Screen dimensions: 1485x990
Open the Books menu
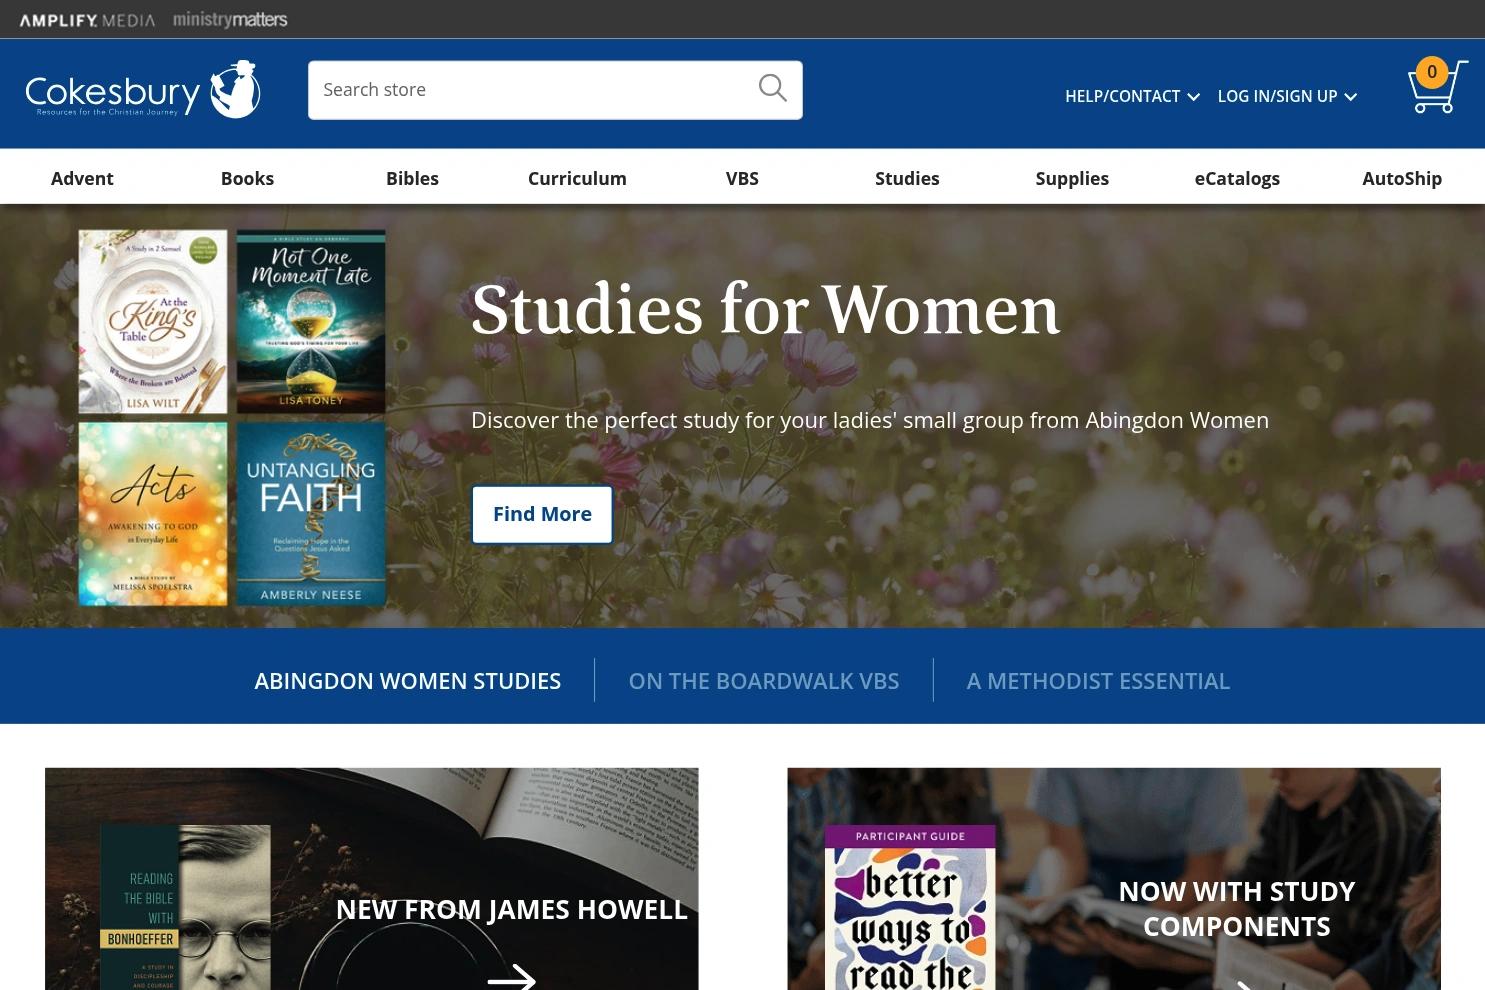point(247,178)
